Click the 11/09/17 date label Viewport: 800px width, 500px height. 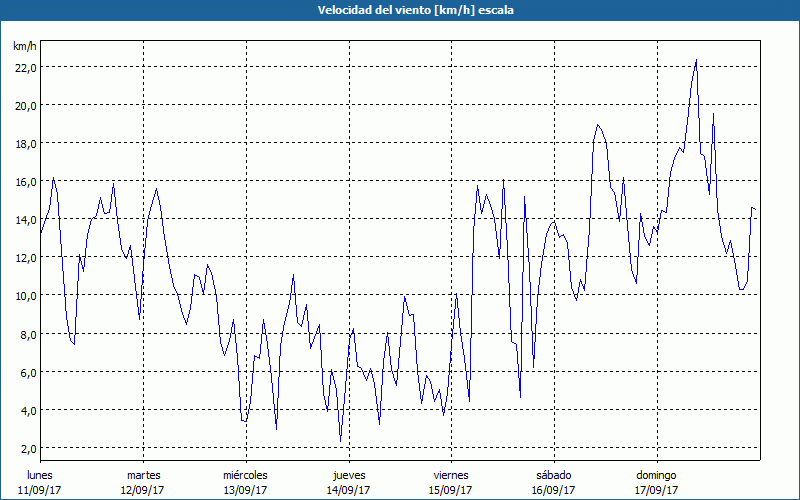click(41, 490)
